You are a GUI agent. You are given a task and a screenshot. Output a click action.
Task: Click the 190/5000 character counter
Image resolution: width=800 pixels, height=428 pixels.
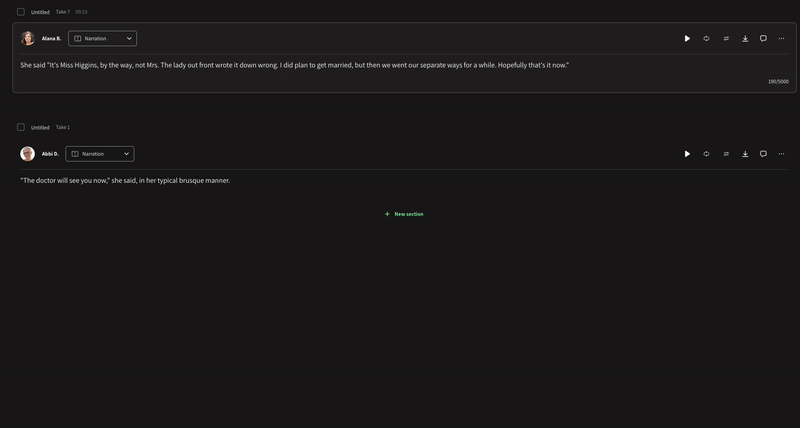[x=778, y=82]
